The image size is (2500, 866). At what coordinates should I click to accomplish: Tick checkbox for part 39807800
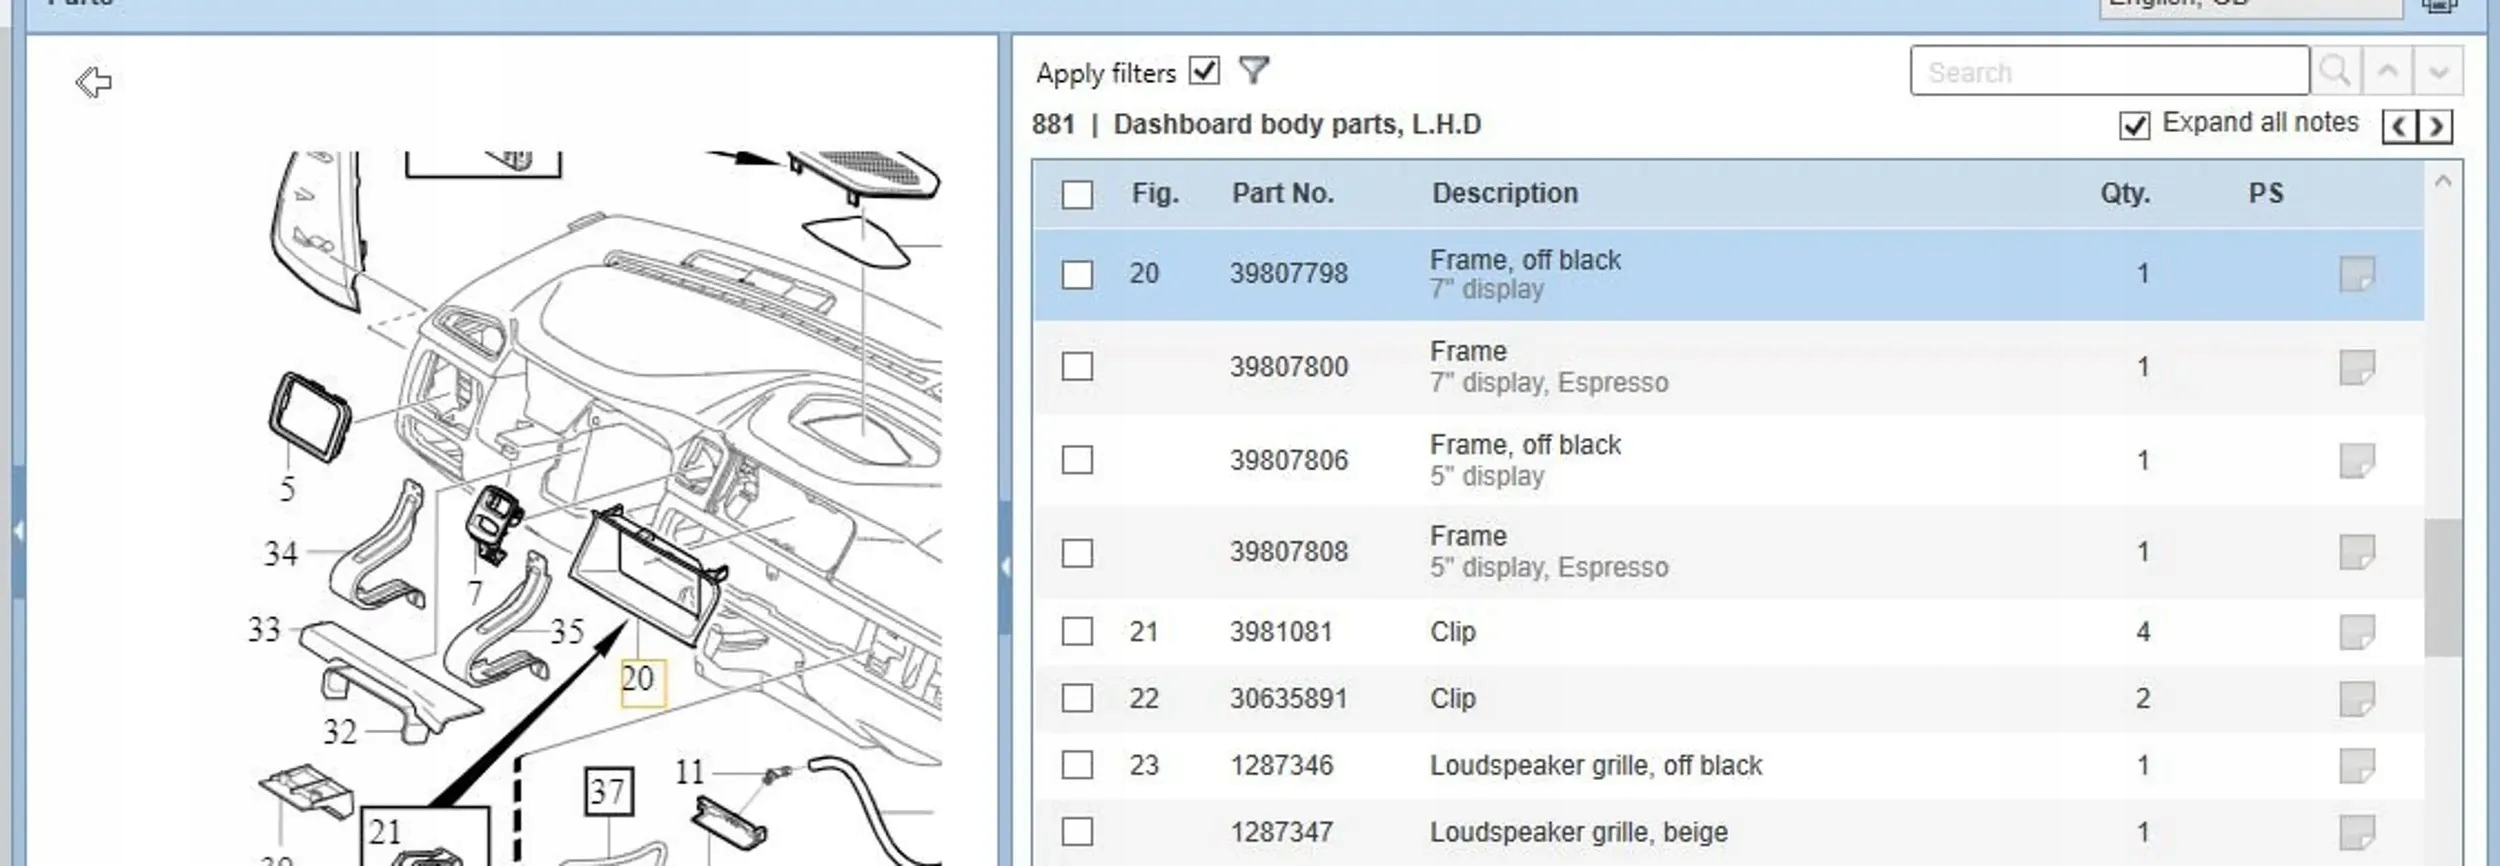(1077, 367)
